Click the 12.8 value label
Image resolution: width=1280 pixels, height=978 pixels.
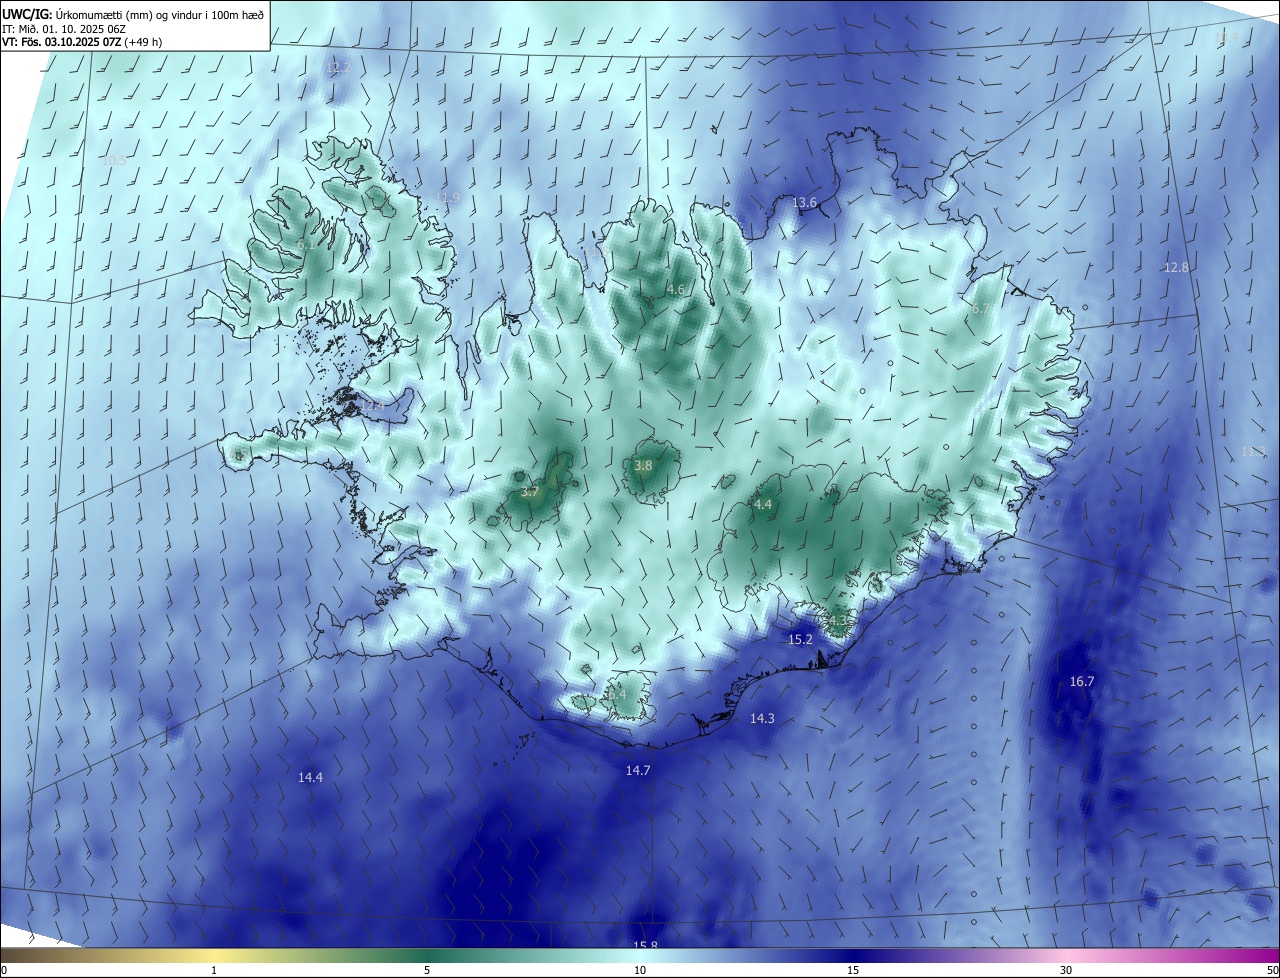point(1176,267)
